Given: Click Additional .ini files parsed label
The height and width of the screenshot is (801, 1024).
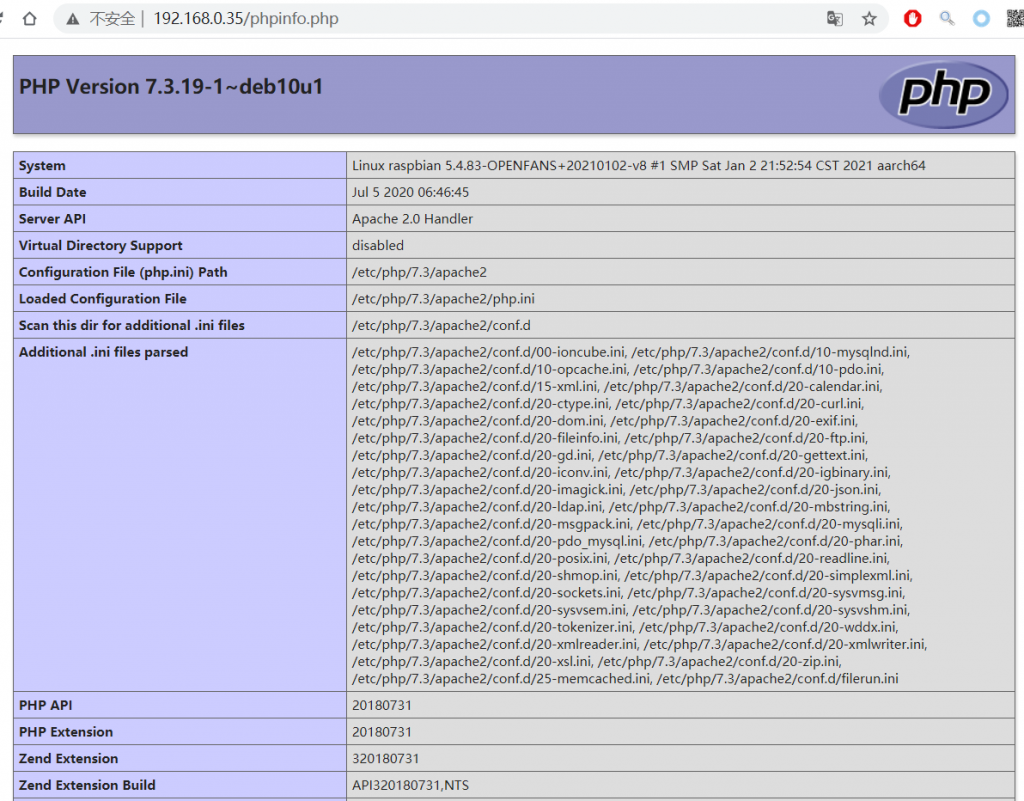Looking at the screenshot, I should [x=103, y=353].
